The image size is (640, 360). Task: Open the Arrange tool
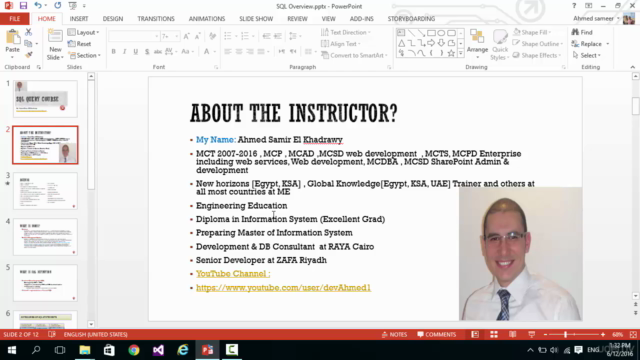click(x=477, y=45)
